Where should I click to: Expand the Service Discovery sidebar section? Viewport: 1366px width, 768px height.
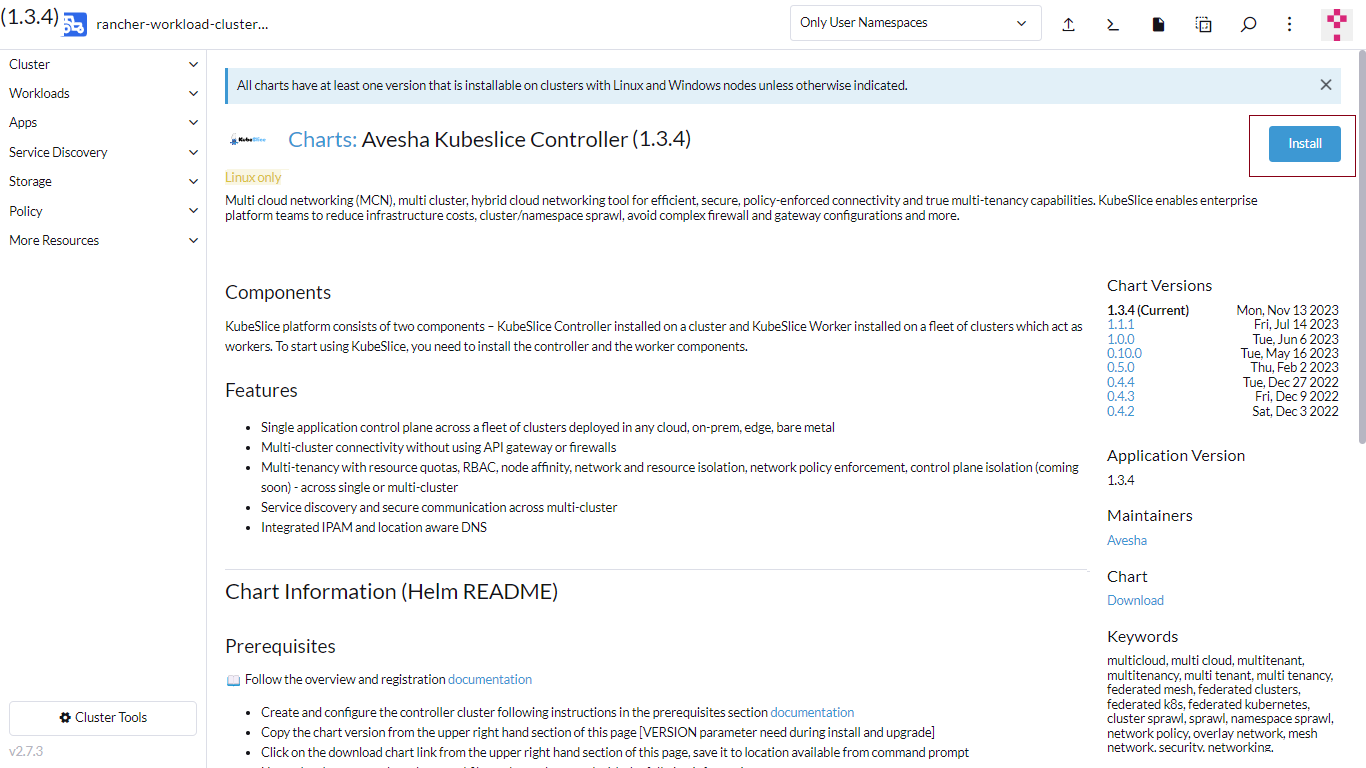pos(104,152)
